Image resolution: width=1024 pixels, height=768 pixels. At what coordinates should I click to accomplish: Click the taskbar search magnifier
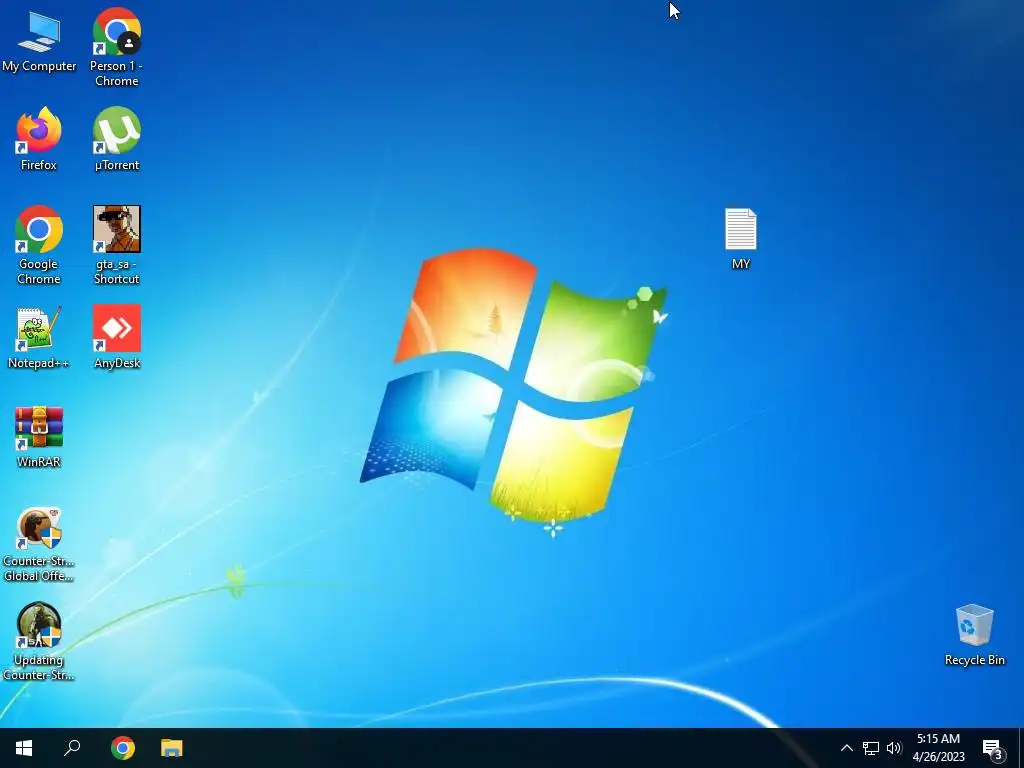72,748
